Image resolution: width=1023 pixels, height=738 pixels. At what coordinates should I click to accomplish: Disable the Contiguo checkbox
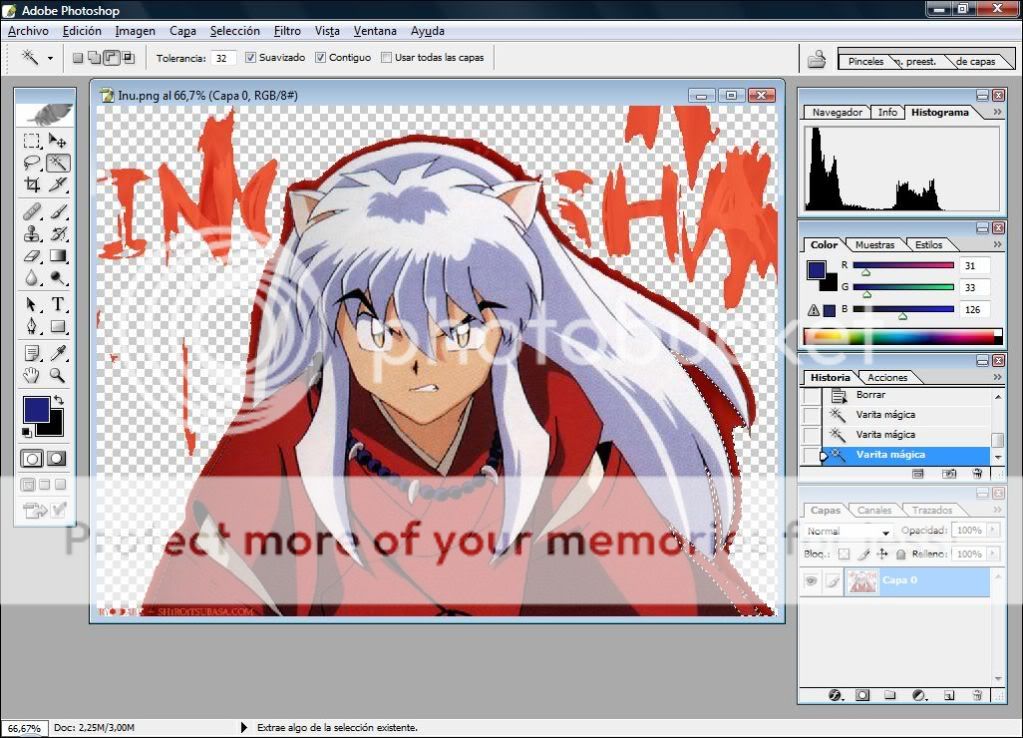pos(321,58)
